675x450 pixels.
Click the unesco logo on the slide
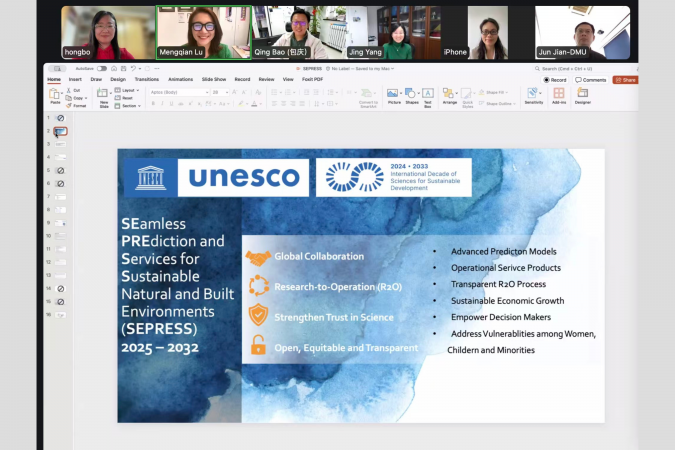pyautogui.click(x=217, y=177)
